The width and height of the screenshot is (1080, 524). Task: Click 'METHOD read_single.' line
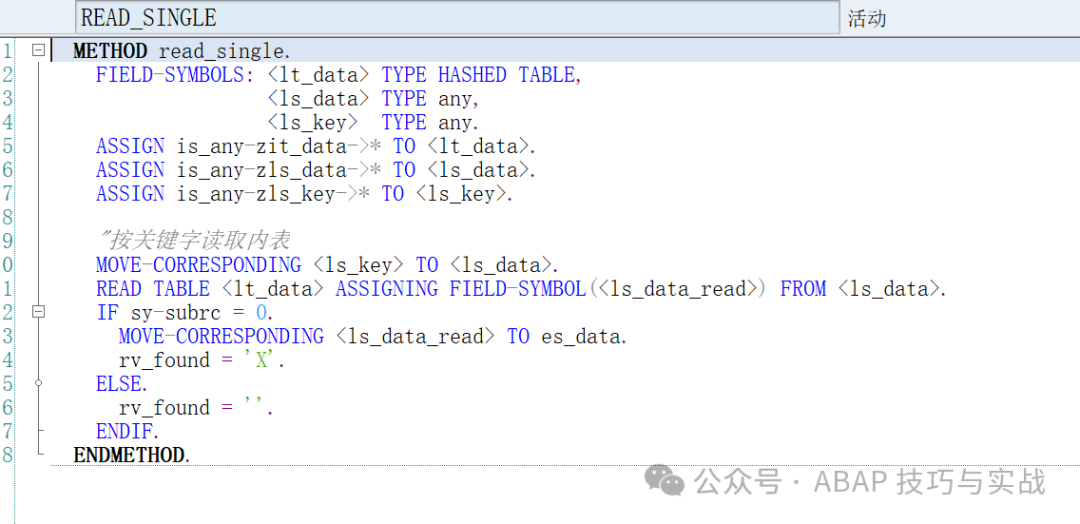click(182, 51)
